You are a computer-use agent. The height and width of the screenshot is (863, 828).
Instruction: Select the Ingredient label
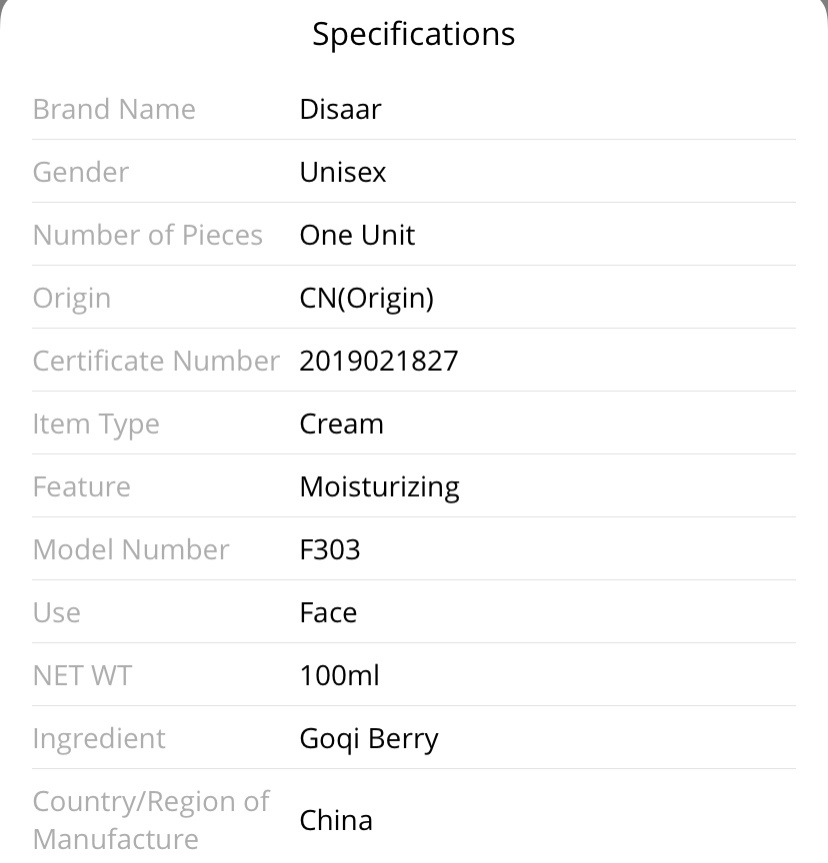[99, 739]
